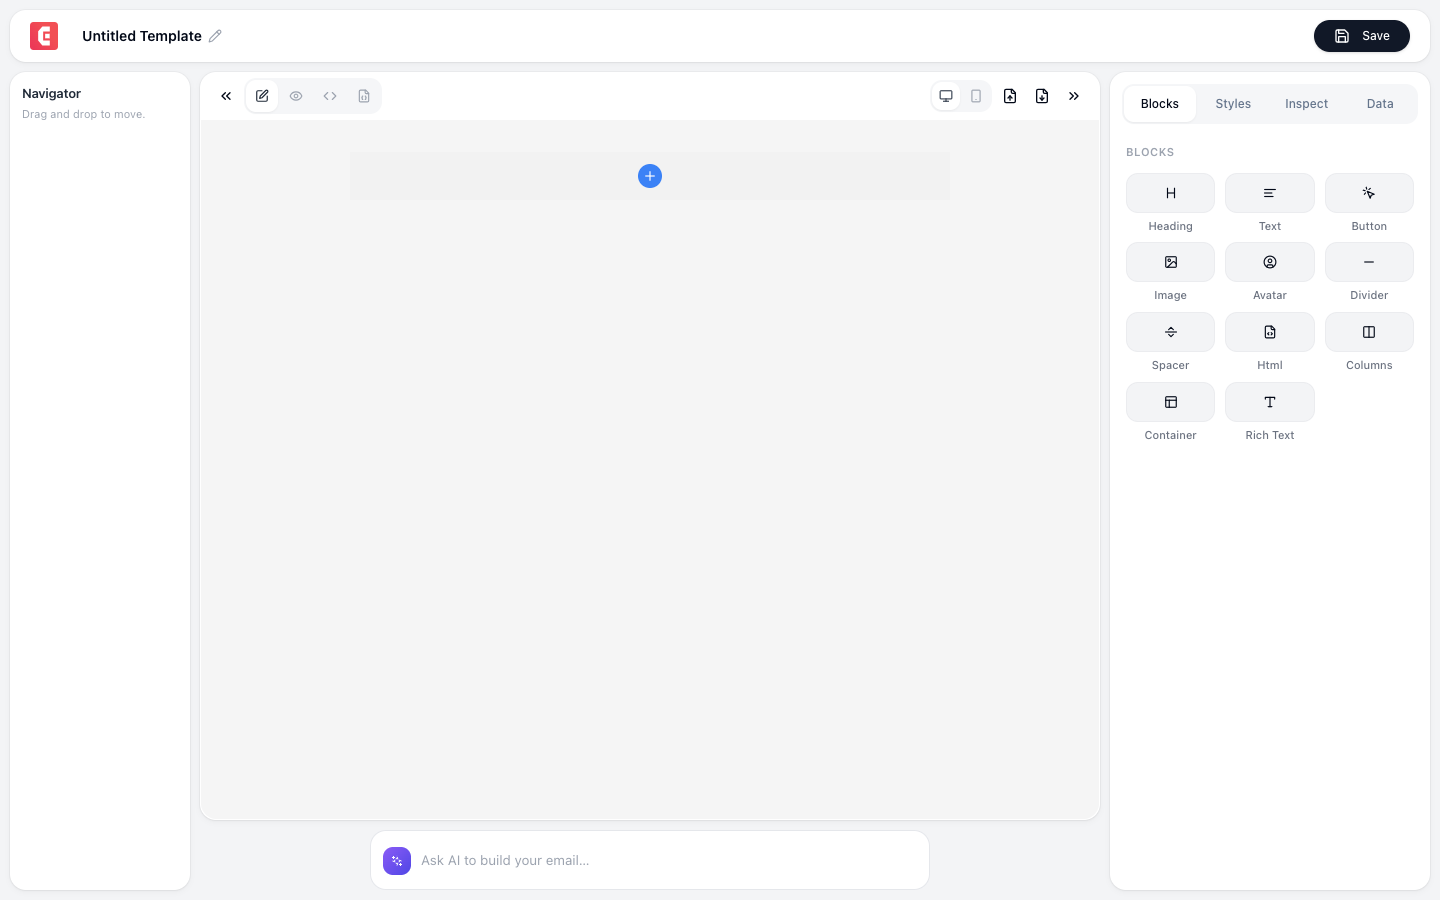Viewport: 1440px width, 900px height.
Task: Insert an Html block
Action: tap(1270, 332)
